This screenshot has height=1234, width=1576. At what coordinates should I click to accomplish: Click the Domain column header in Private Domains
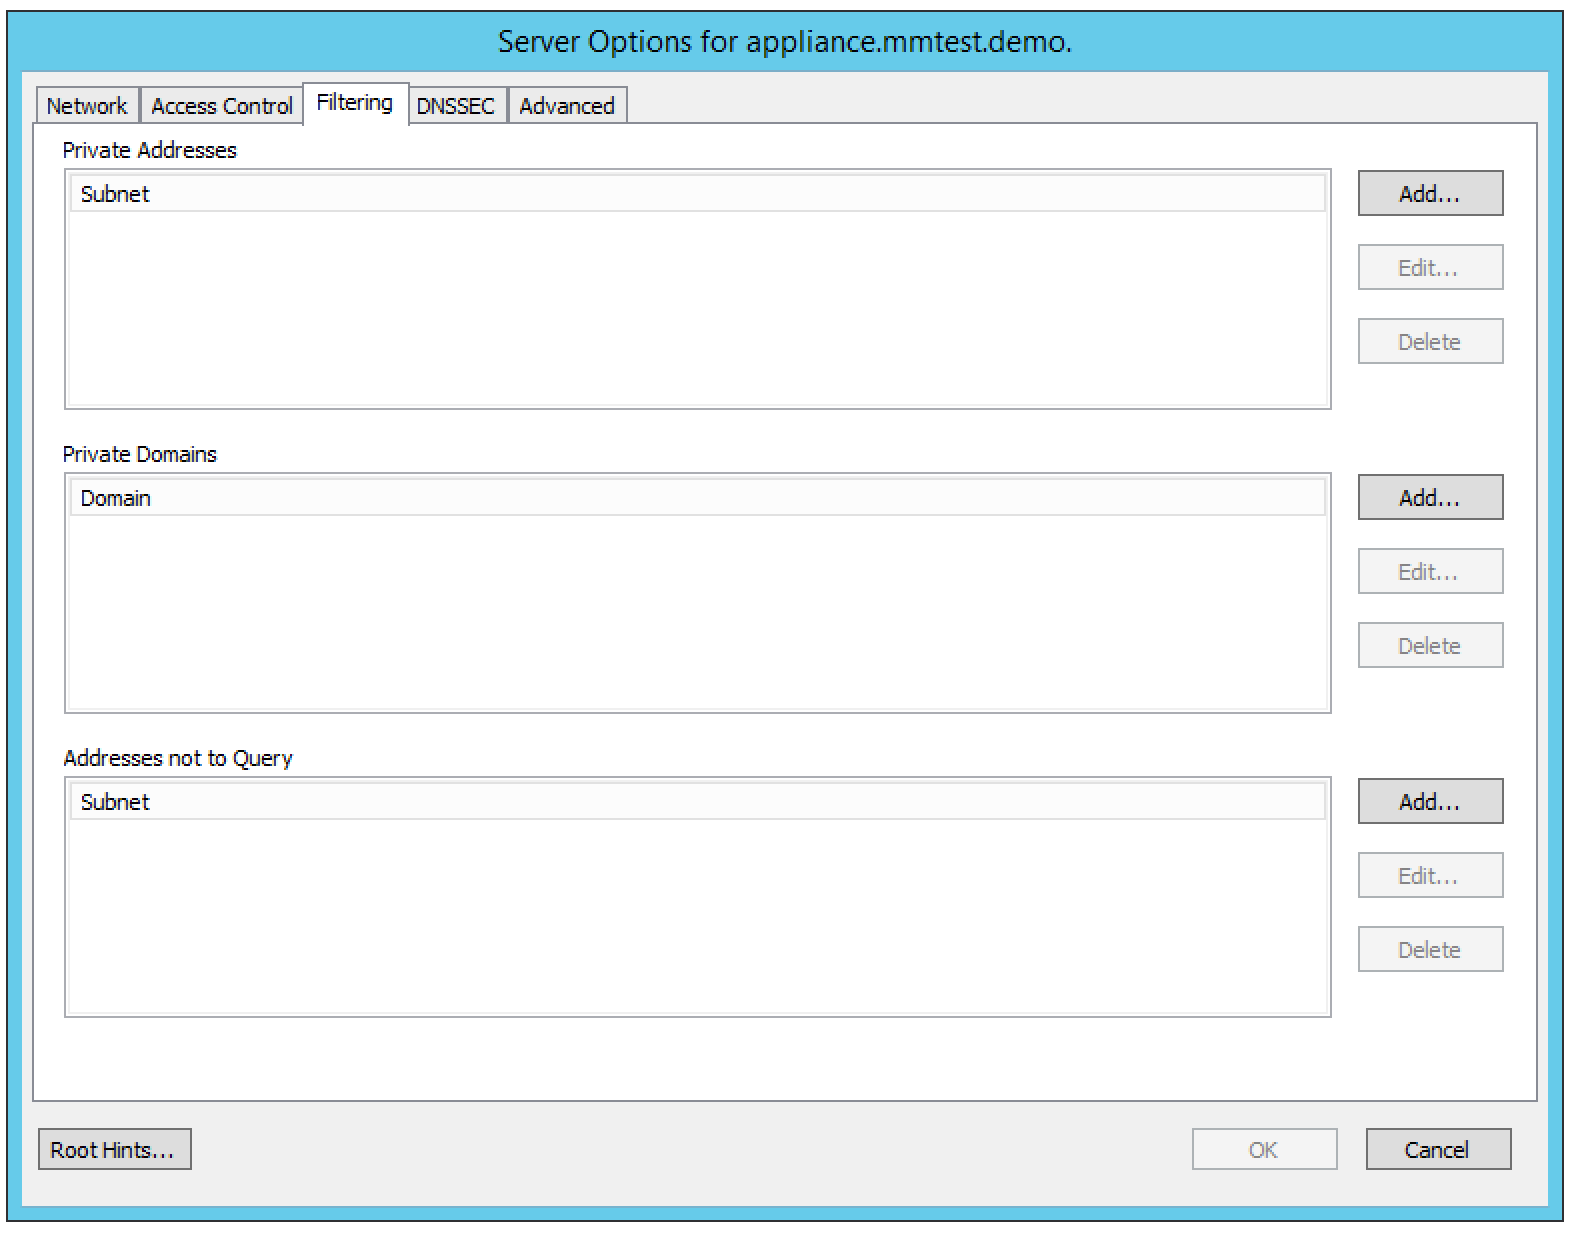[697, 498]
